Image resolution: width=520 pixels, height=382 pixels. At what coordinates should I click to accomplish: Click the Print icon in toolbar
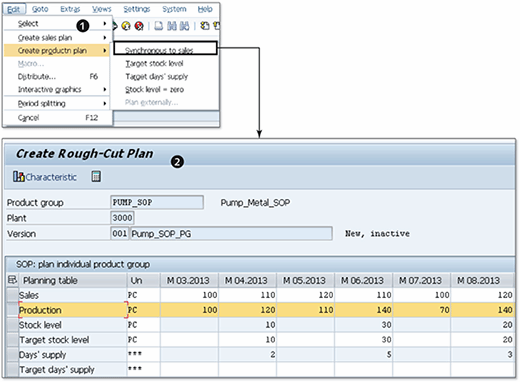(x=159, y=26)
